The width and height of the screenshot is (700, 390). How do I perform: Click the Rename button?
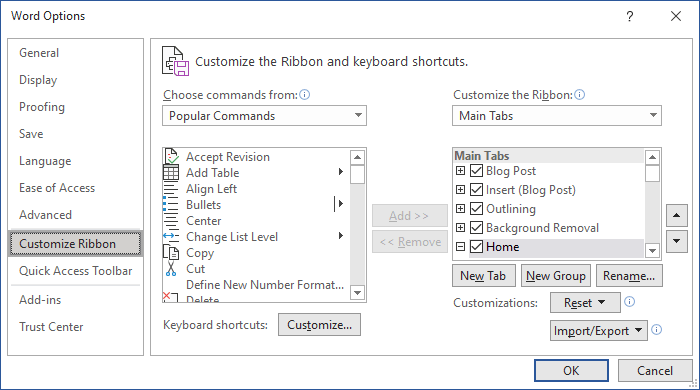629,276
